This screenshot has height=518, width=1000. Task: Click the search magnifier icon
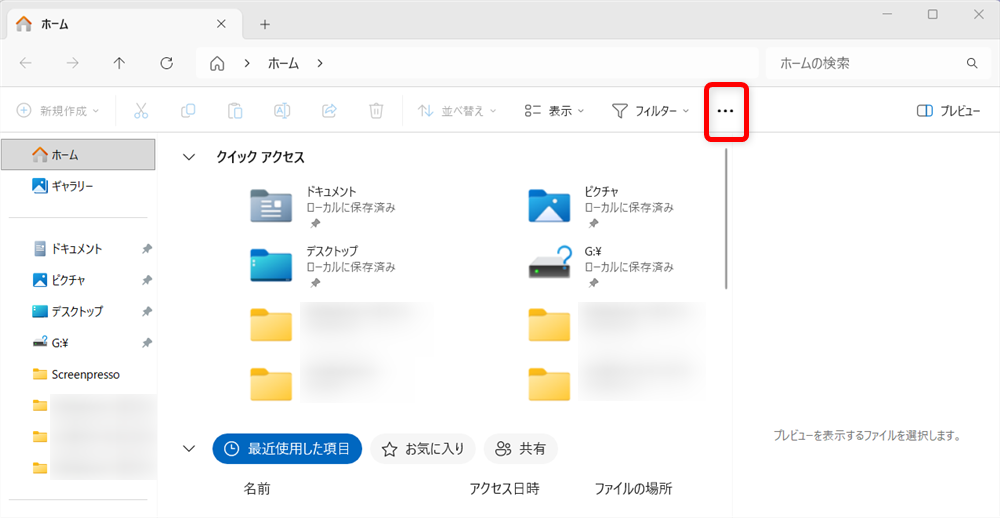click(x=972, y=63)
